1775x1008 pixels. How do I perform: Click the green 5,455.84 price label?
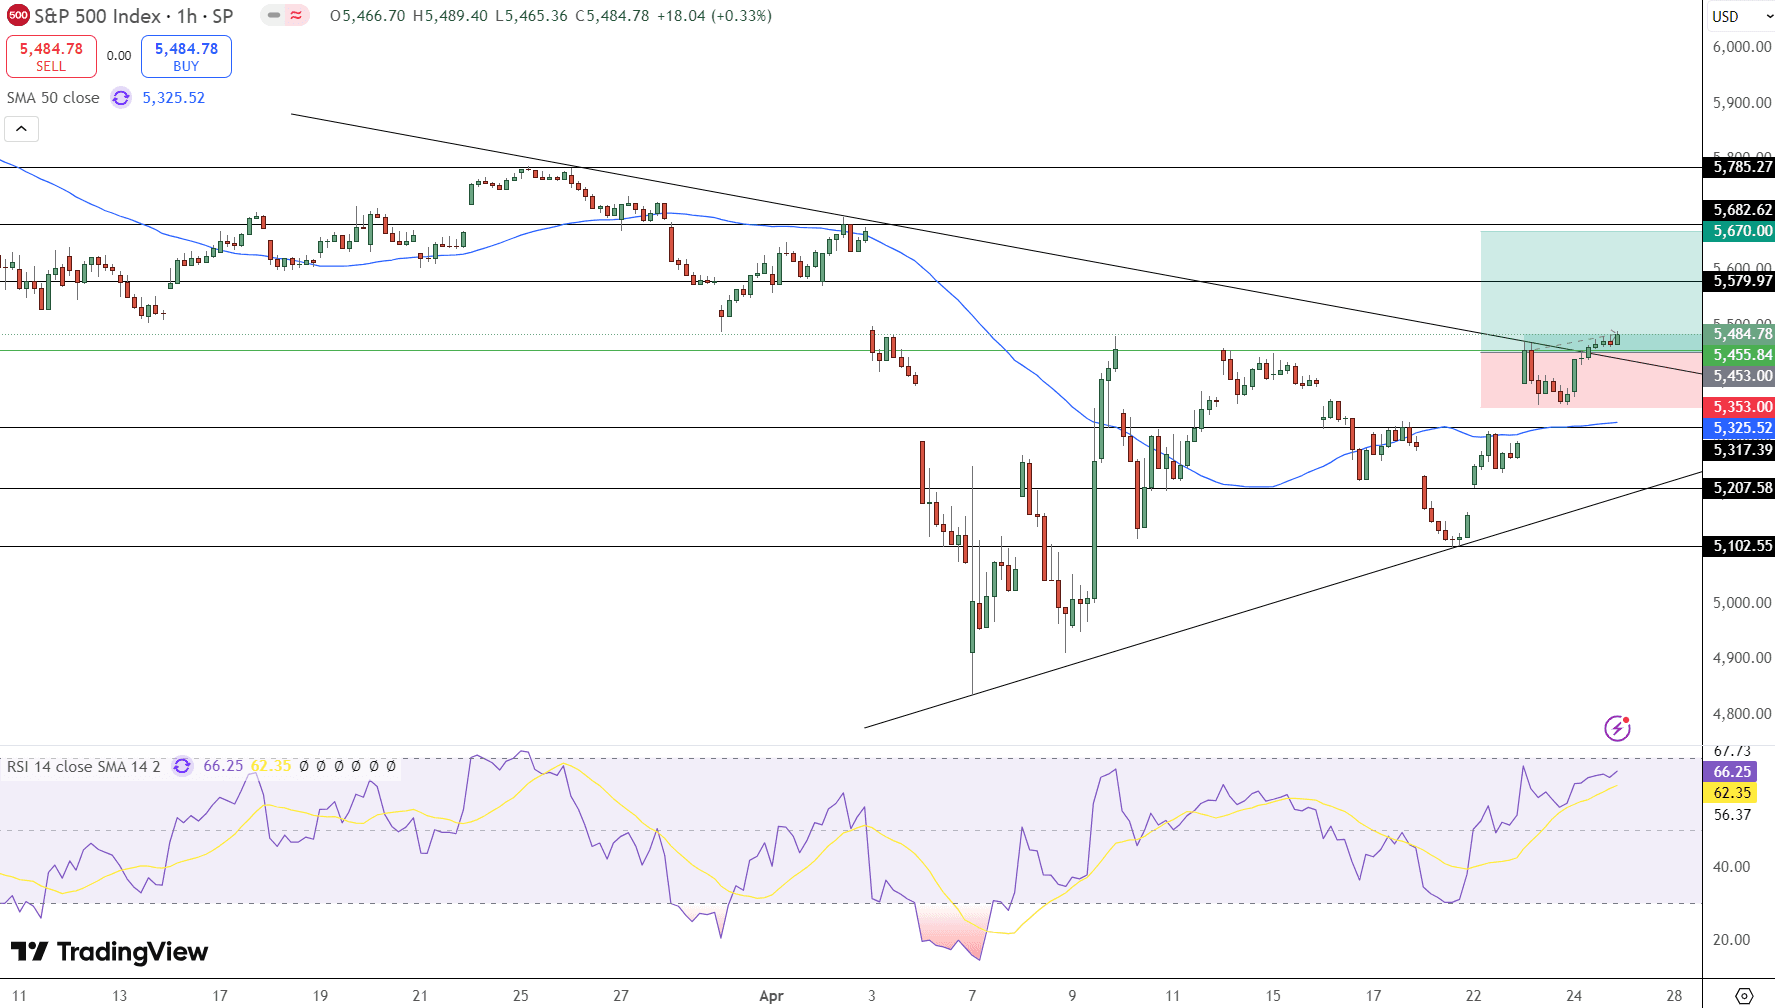tap(1738, 355)
